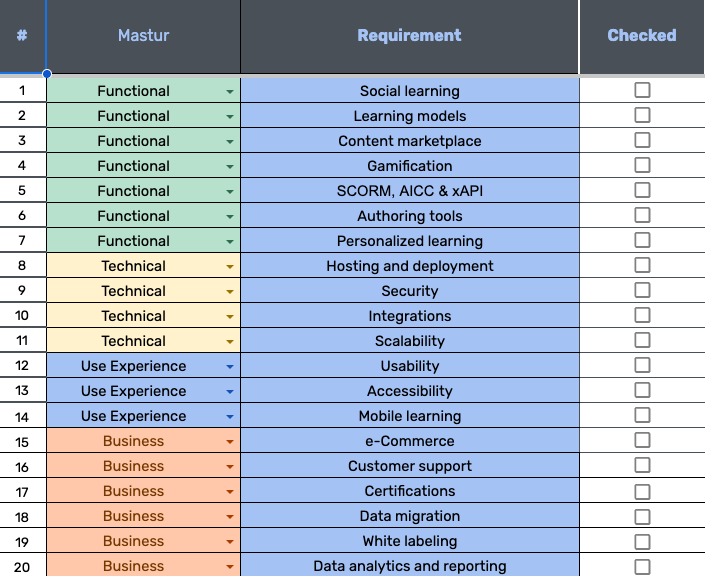Select the Mobile learning cell
The width and height of the screenshot is (705, 576).
[x=409, y=416]
